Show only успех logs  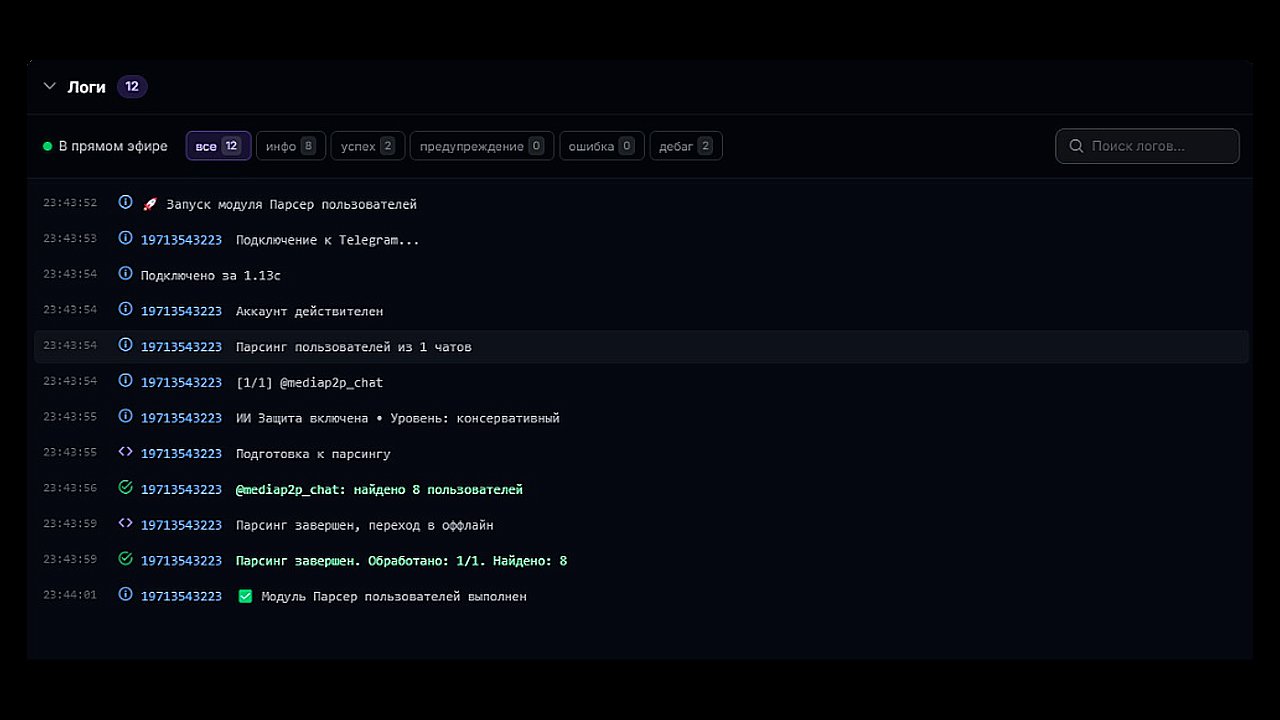click(368, 146)
